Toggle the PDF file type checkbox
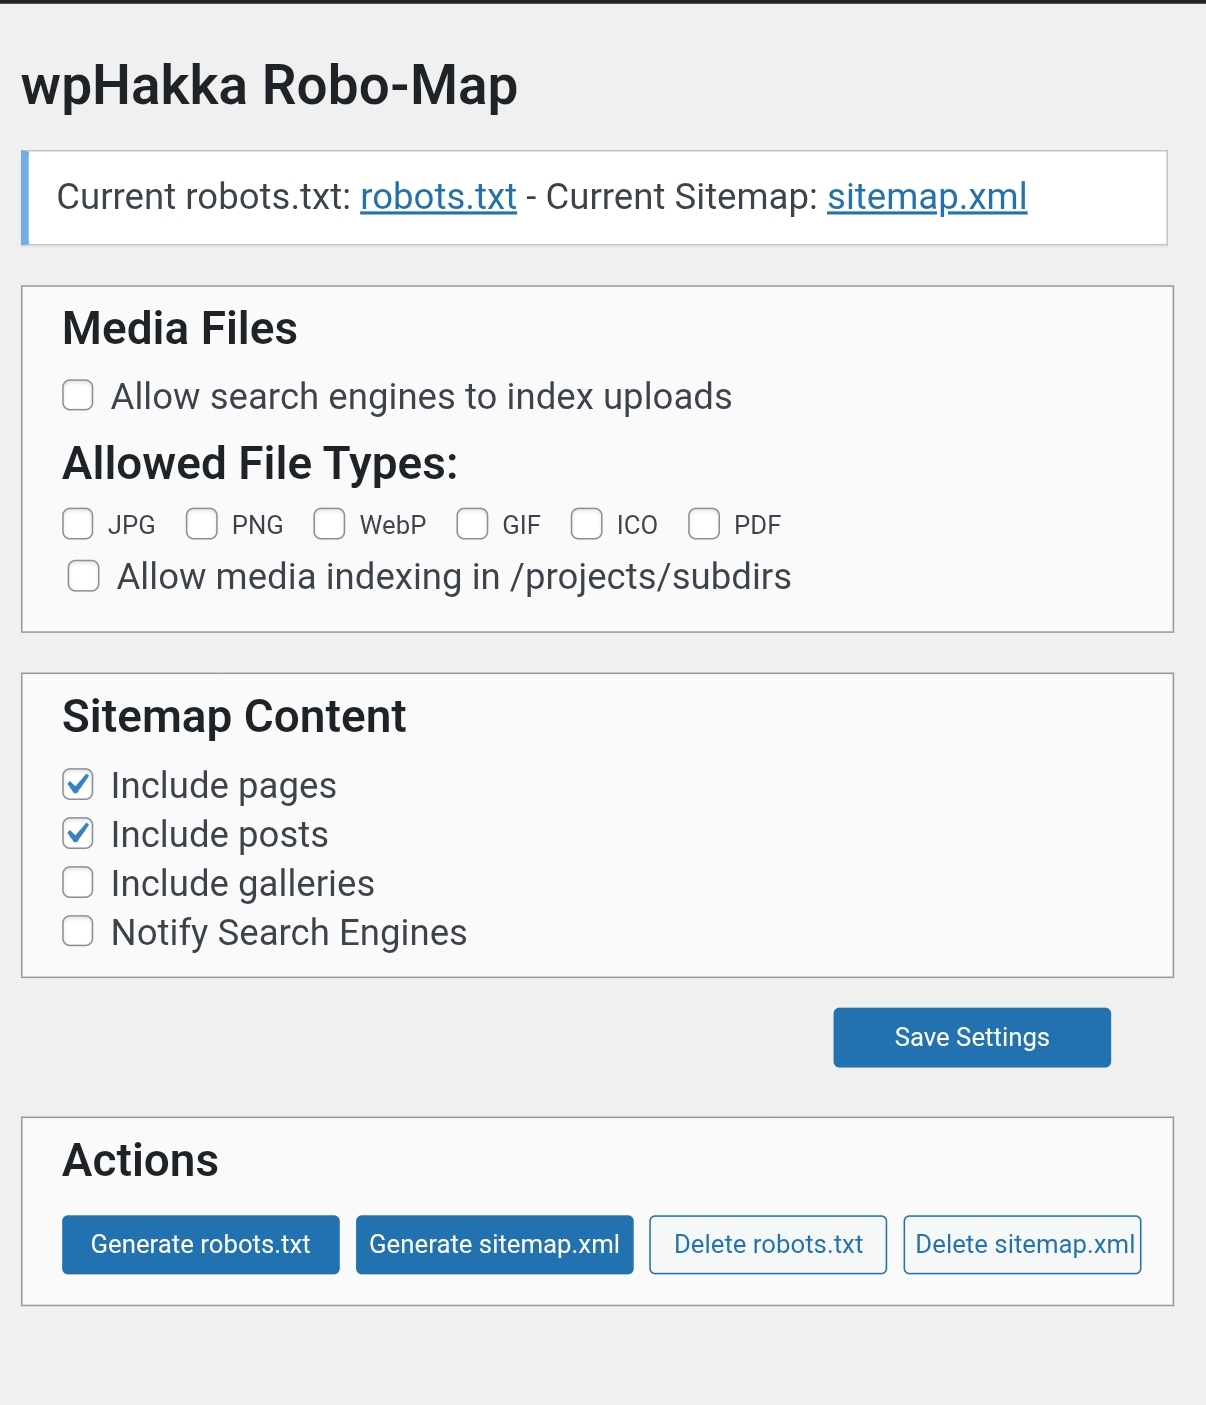Image resolution: width=1206 pixels, height=1405 pixels. tap(704, 523)
